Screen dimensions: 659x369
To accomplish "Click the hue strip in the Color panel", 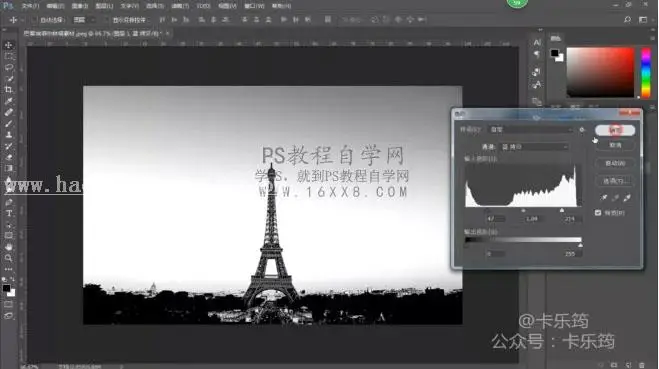I will tap(646, 73).
